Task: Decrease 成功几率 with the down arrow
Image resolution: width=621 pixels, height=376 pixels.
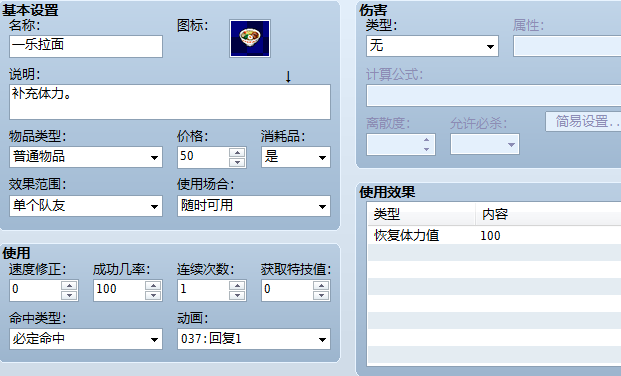Action: (x=153, y=295)
